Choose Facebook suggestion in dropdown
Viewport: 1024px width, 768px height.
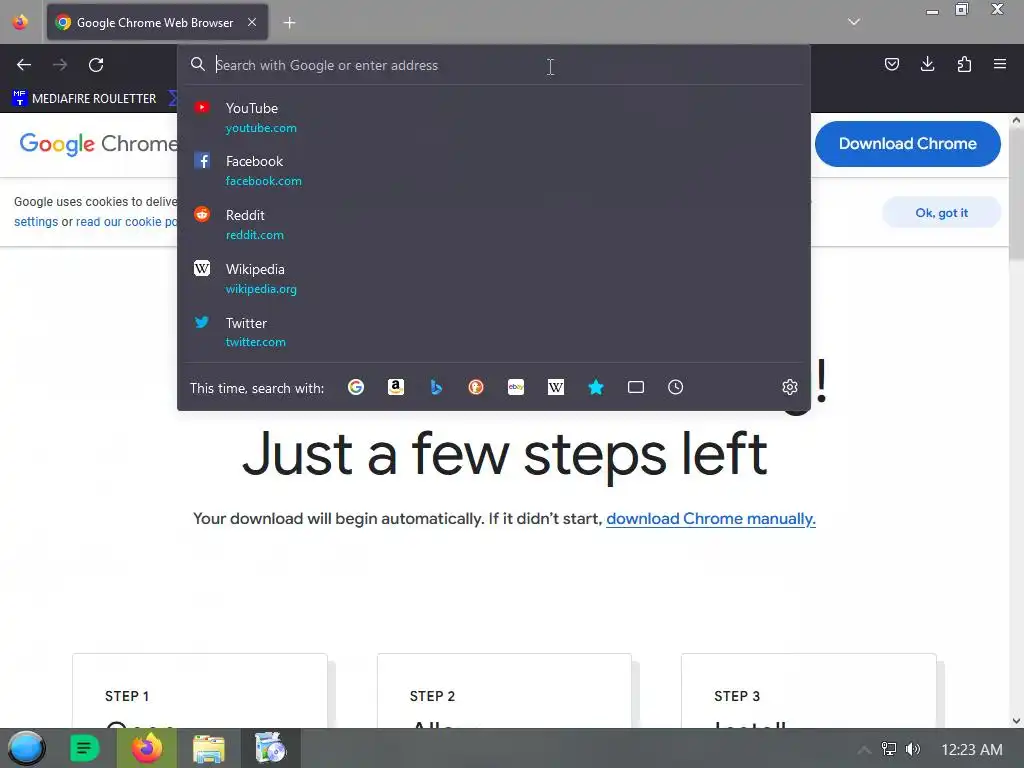[494, 170]
